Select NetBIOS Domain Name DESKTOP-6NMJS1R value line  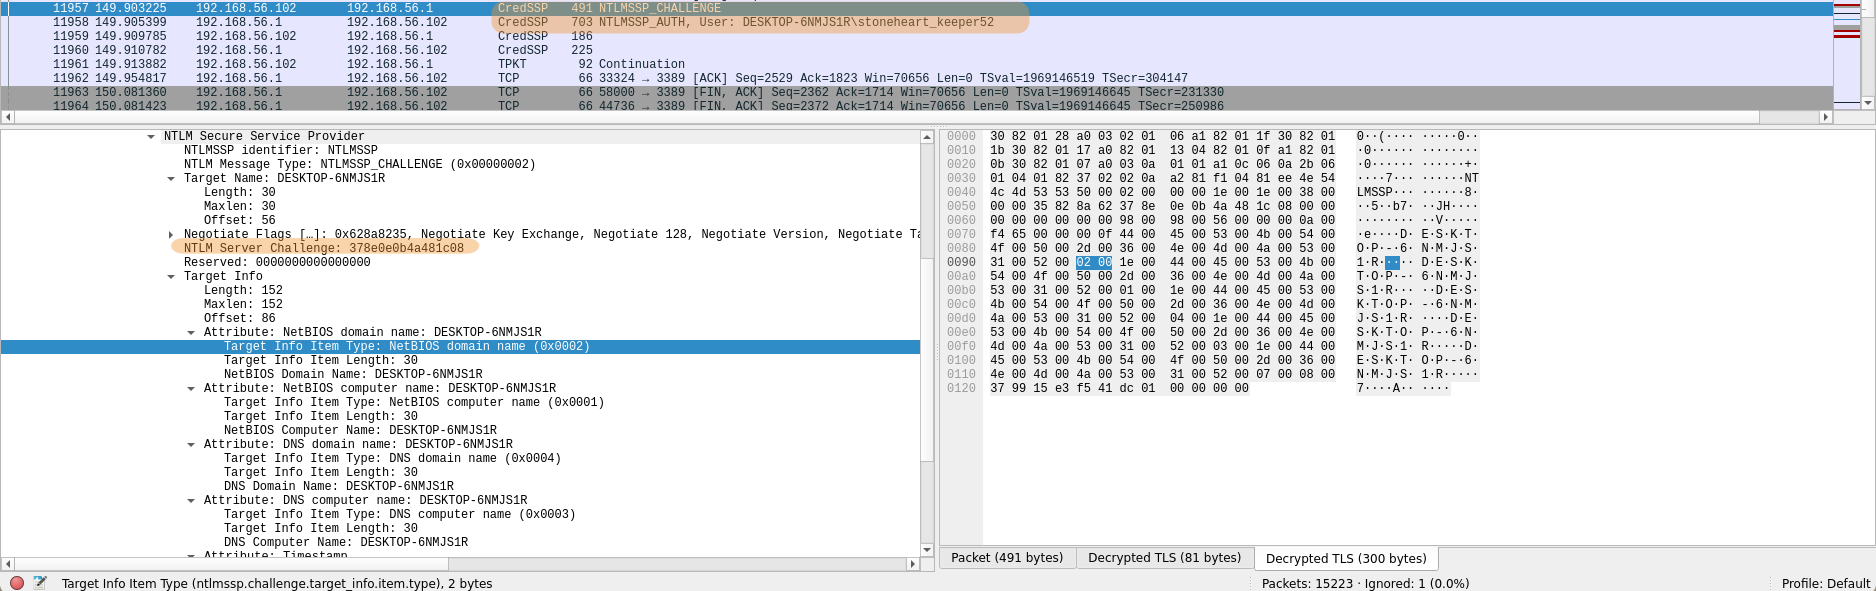[353, 375]
